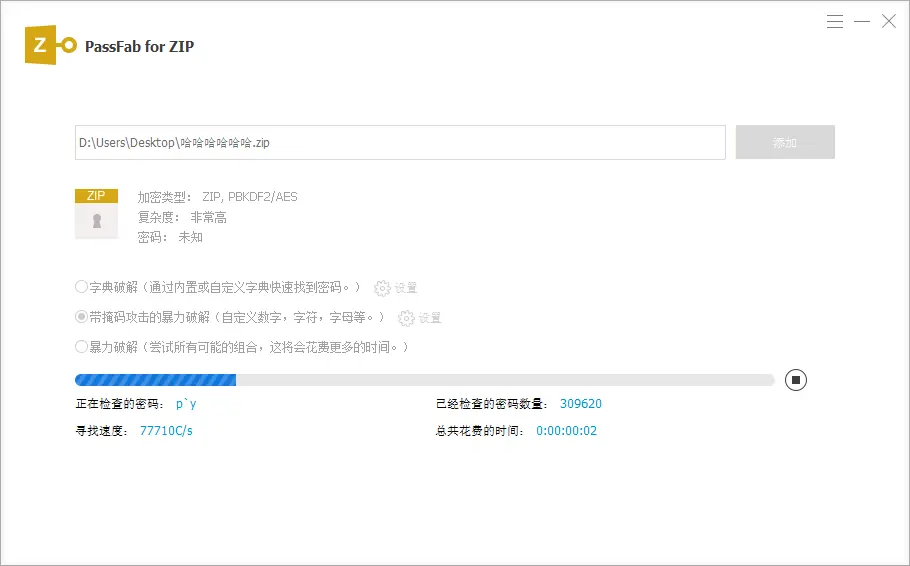The height and width of the screenshot is (566, 910).
Task: Click the 添加 add file button
Action: tap(785, 142)
